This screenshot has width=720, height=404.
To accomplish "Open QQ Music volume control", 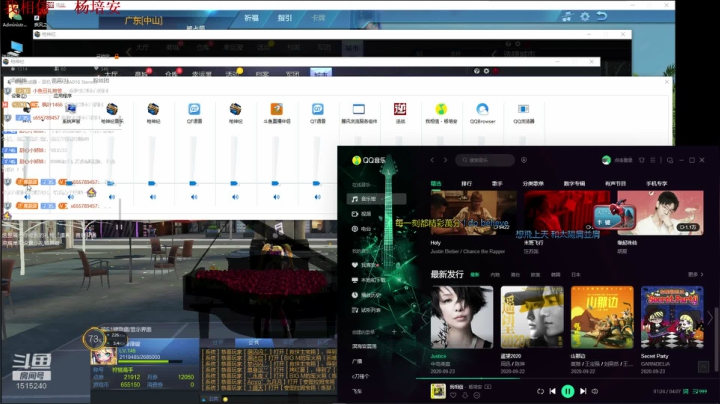I will point(595,391).
